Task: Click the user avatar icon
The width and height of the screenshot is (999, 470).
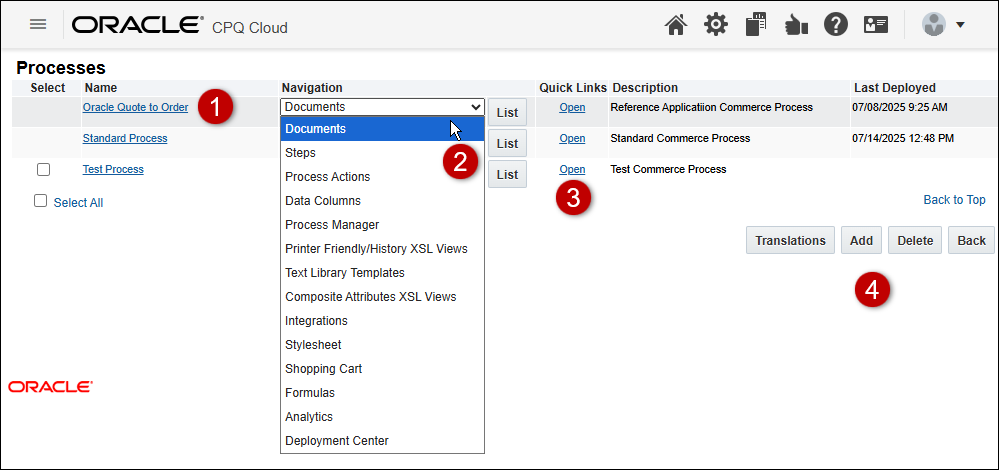Action: [x=933, y=25]
